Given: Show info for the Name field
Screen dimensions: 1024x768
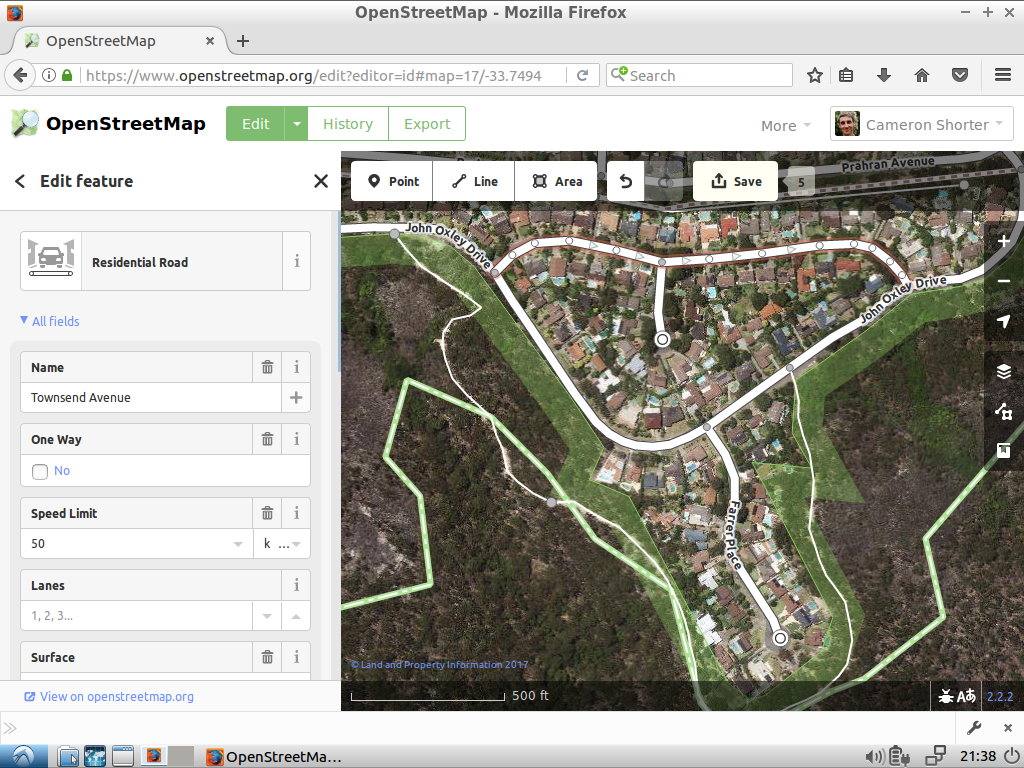Looking at the screenshot, I should click(296, 367).
